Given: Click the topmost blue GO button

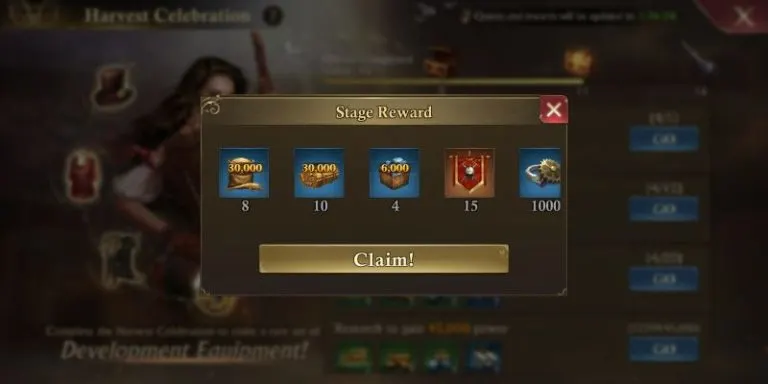Looking at the screenshot, I should pos(664,139).
